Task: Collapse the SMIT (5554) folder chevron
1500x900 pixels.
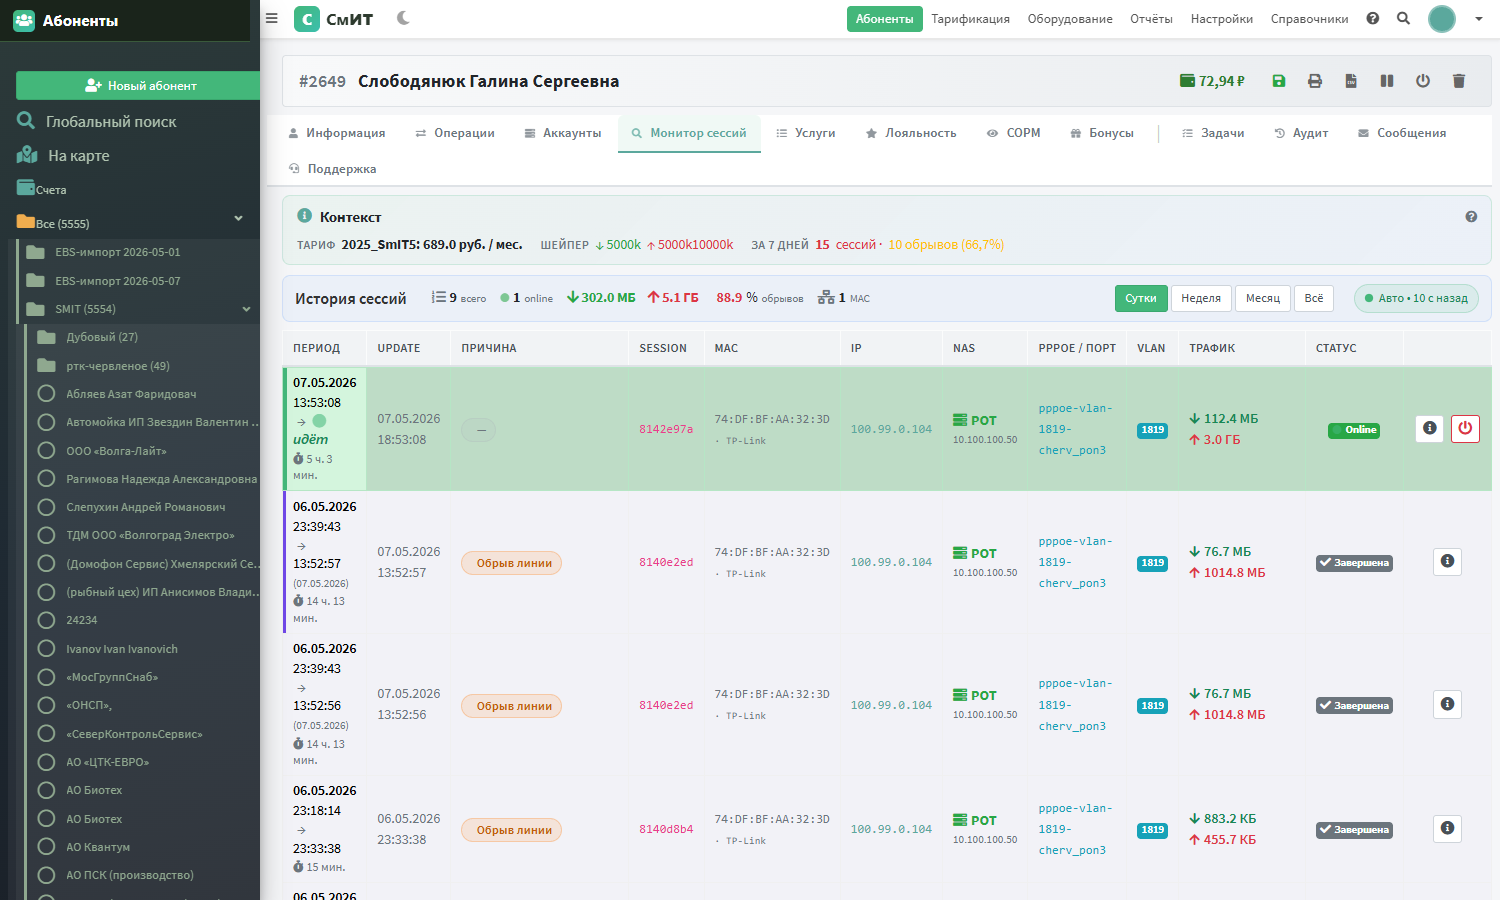Action: (x=246, y=309)
